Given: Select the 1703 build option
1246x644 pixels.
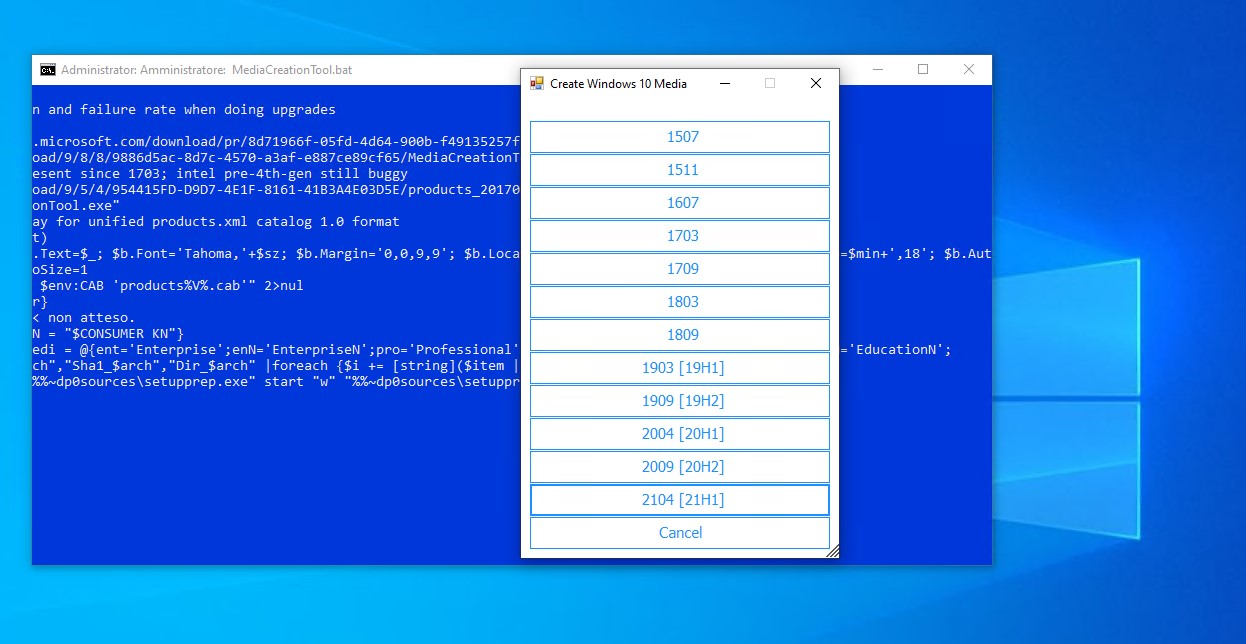Looking at the screenshot, I should (x=680, y=236).
